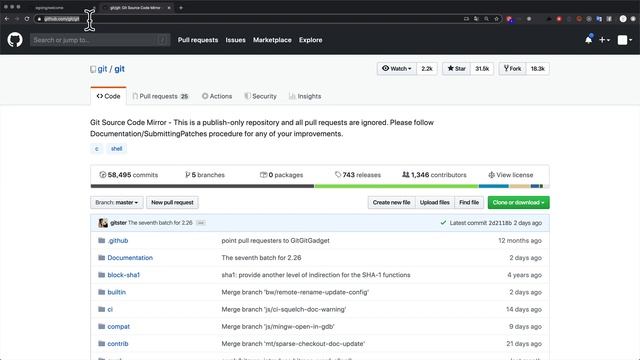
Task: Click Create new file button
Action: [391, 202]
